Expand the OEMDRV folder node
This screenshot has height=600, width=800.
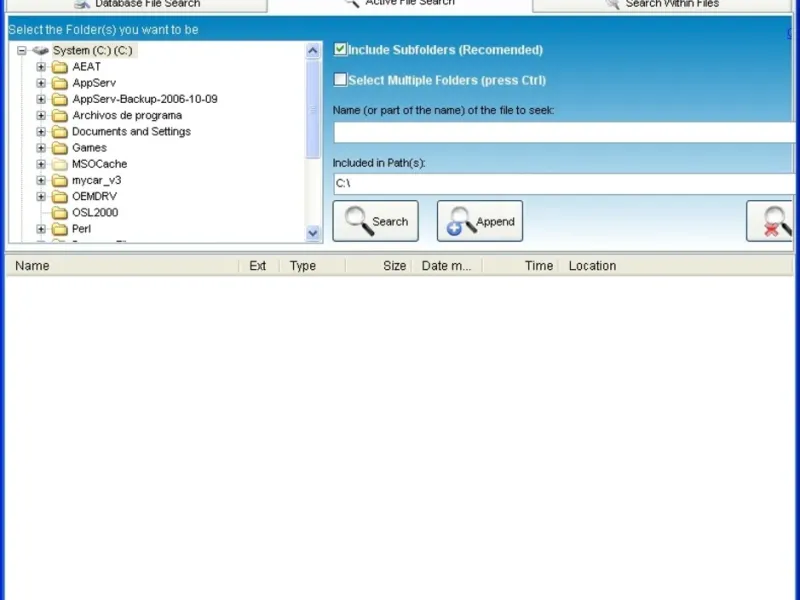click(41, 196)
